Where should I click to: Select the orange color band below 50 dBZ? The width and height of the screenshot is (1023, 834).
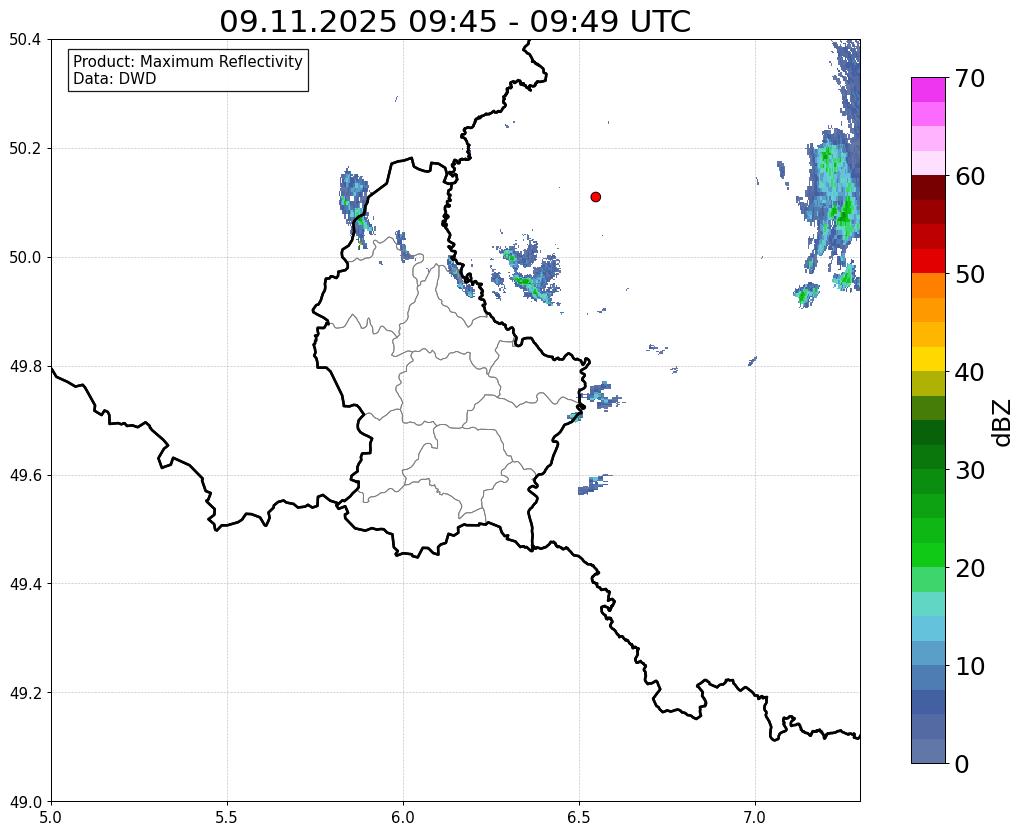click(928, 285)
